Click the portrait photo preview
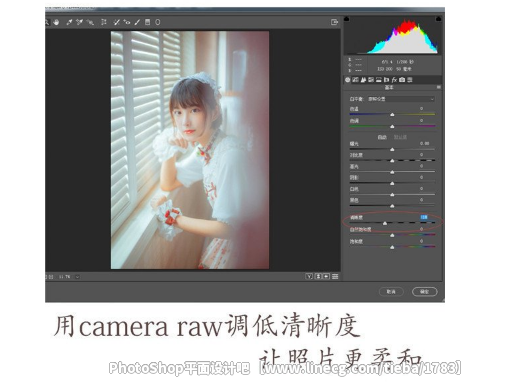The width and height of the screenshot is (517, 387). [190, 150]
